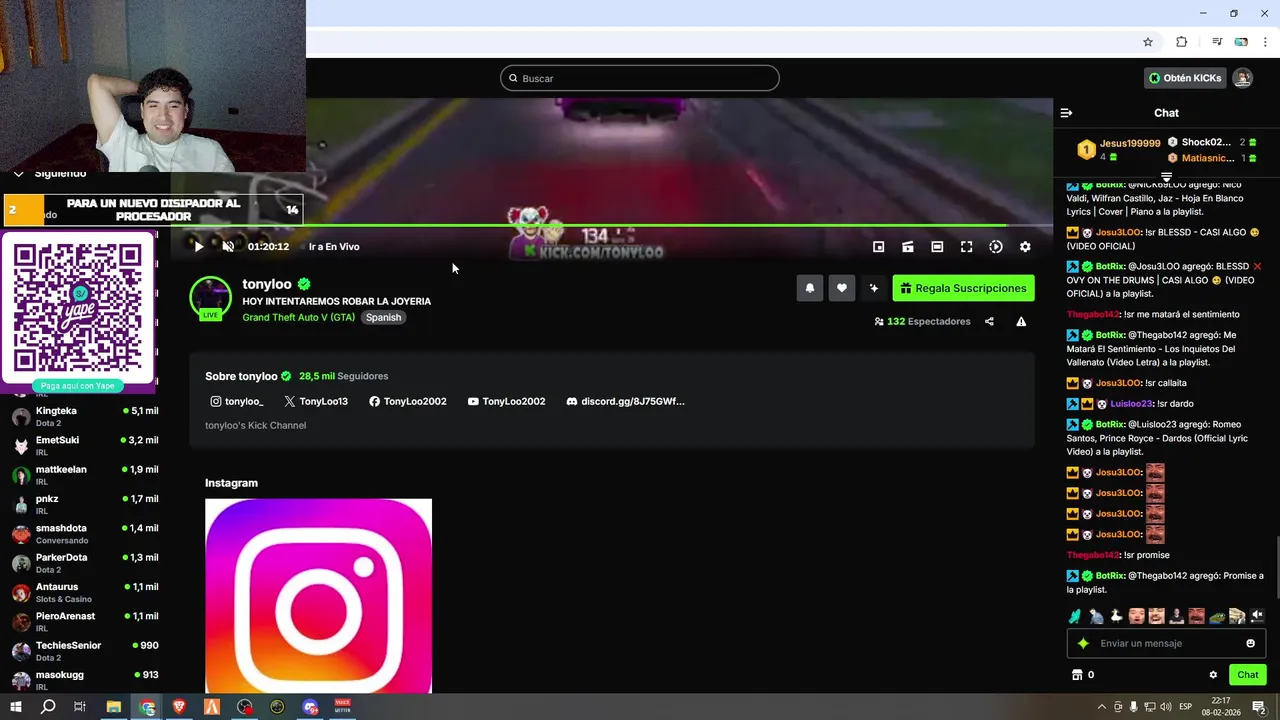Enable picture-in-picture mini player
Viewport: 1280px width, 720px height.
click(x=878, y=247)
